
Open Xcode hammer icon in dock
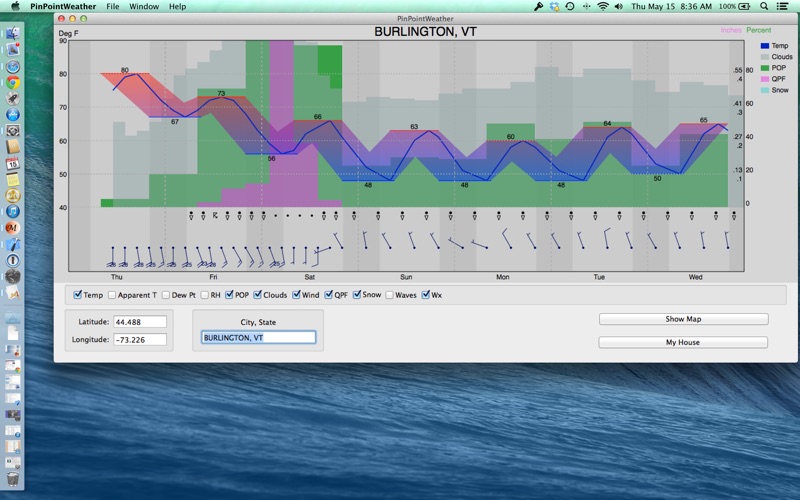13,244
